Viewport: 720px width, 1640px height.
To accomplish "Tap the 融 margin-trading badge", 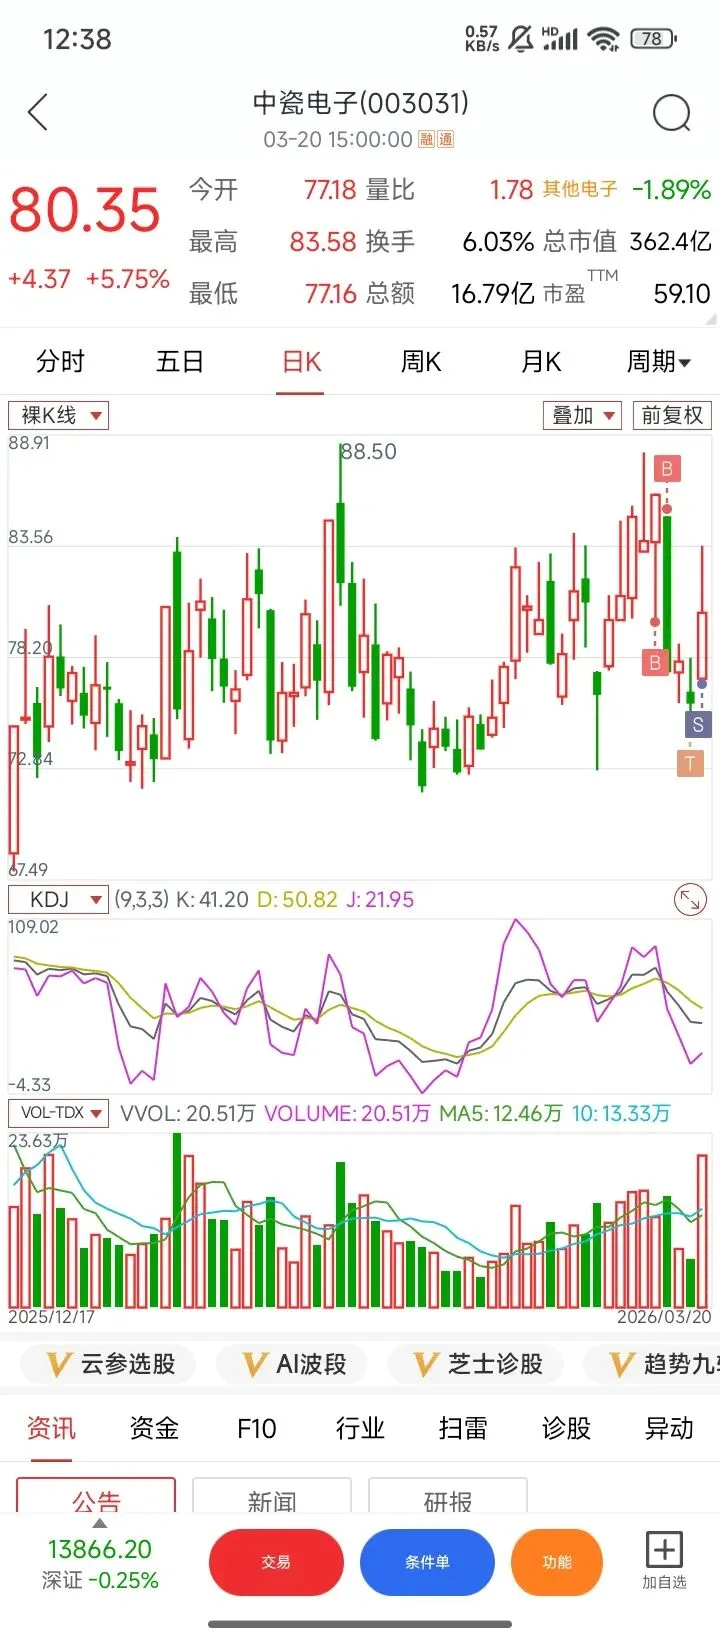I will pos(427,140).
